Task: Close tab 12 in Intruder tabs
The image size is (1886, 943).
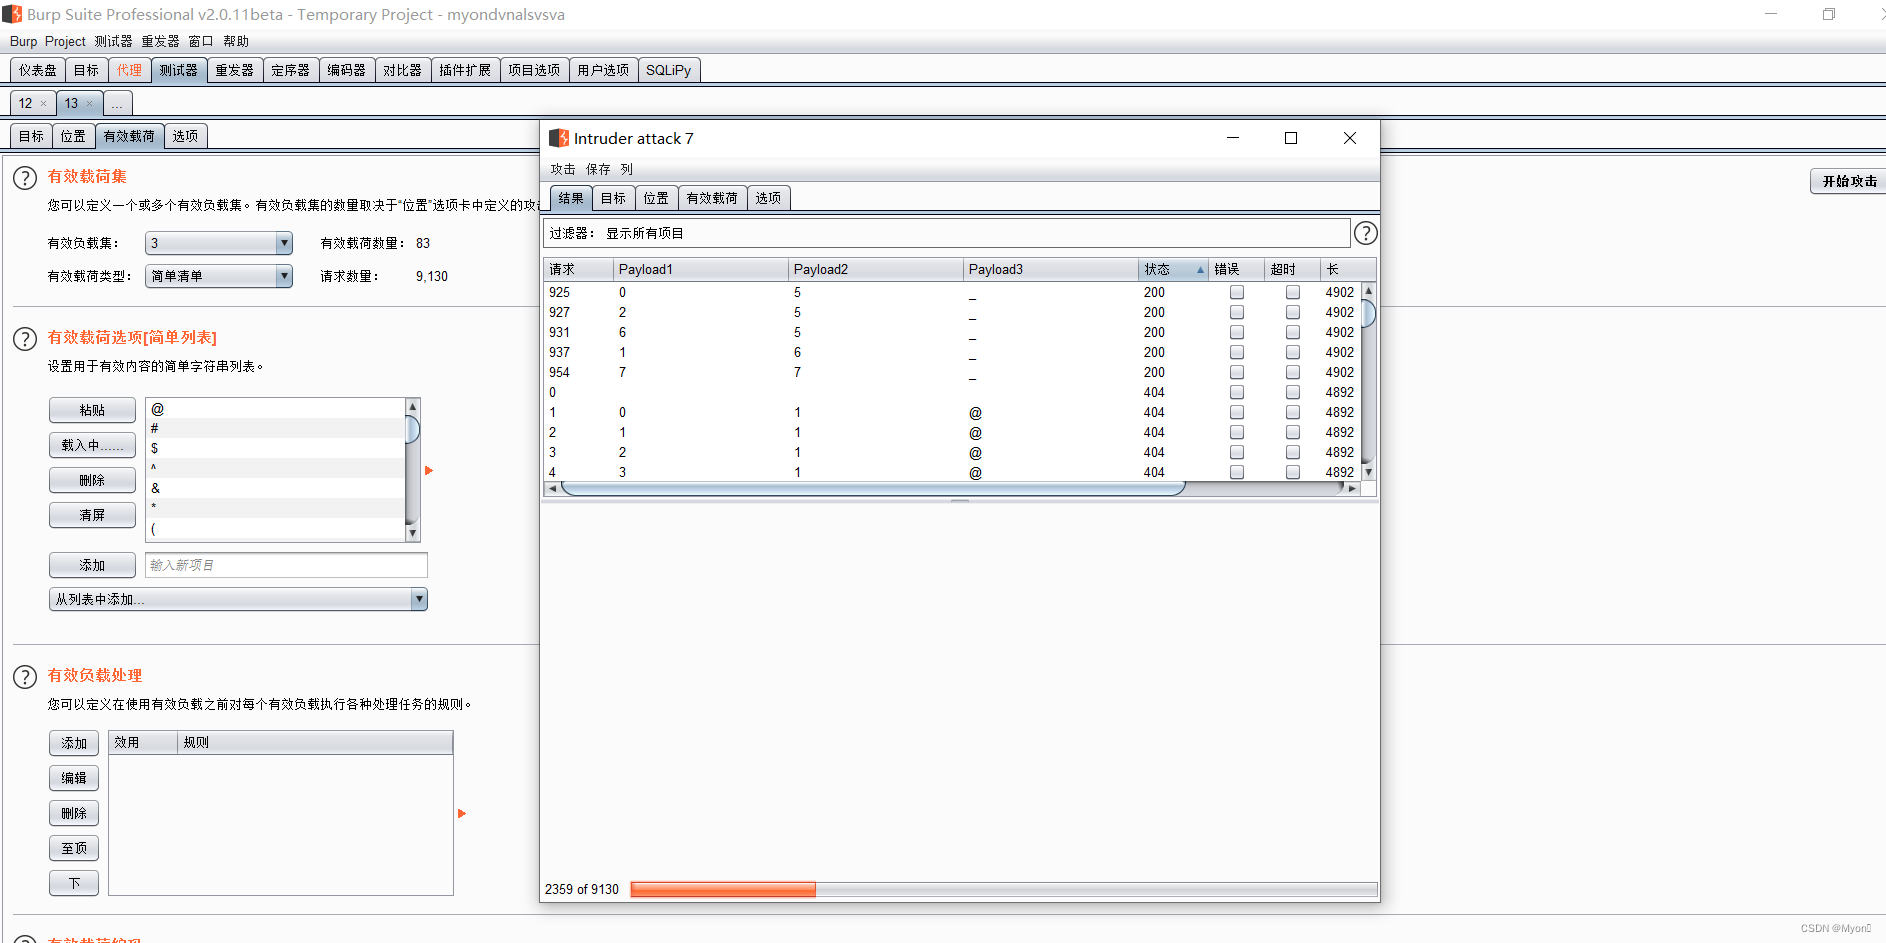Action: [43, 104]
